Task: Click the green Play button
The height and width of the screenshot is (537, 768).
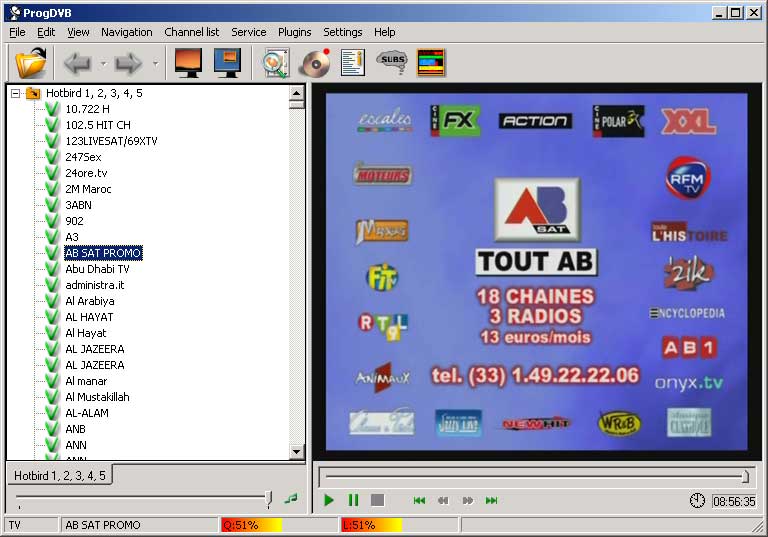Action: pyautogui.click(x=329, y=501)
